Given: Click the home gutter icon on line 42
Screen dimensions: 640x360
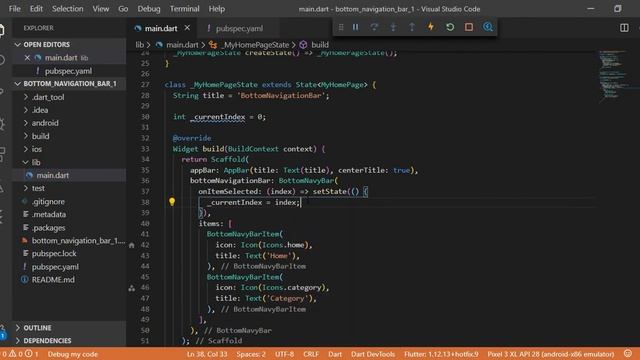Looking at the screenshot, I should click(x=131, y=245).
